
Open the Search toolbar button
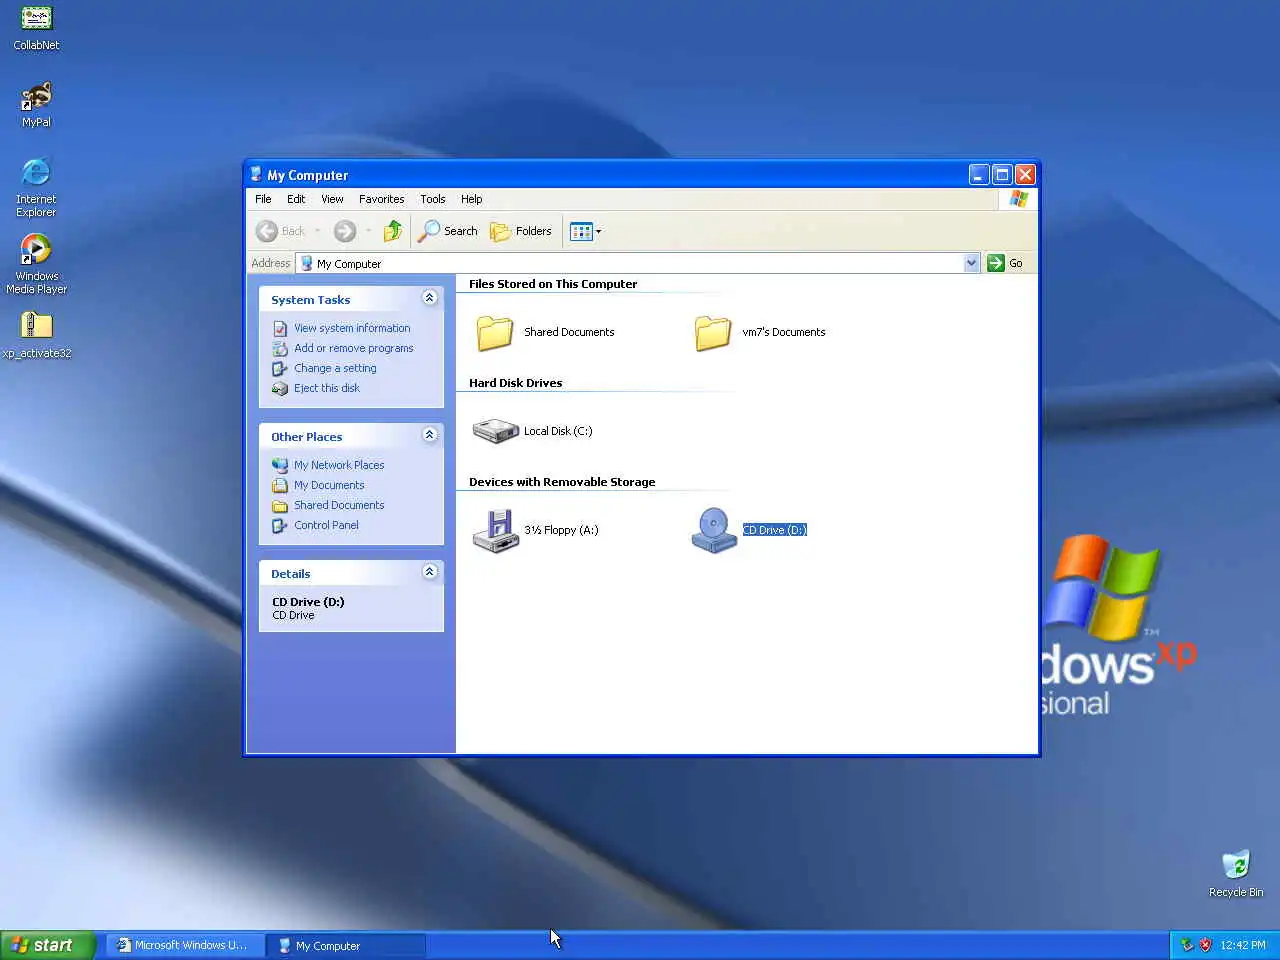[x=448, y=231]
